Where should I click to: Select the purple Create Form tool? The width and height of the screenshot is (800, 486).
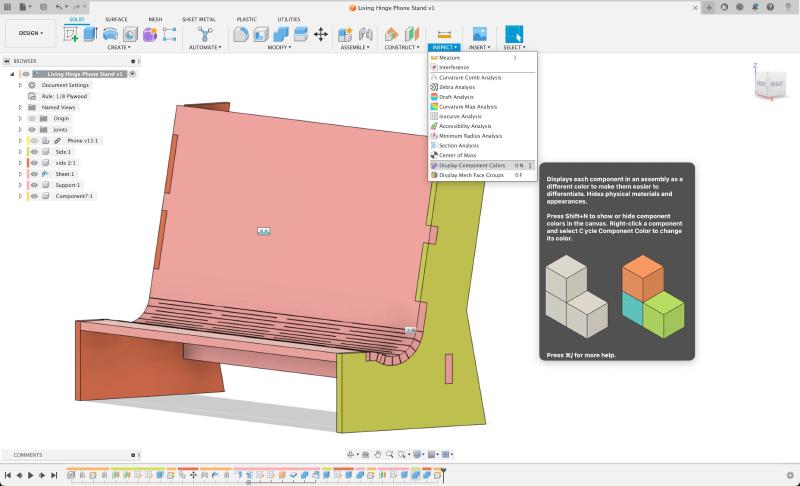(150, 34)
